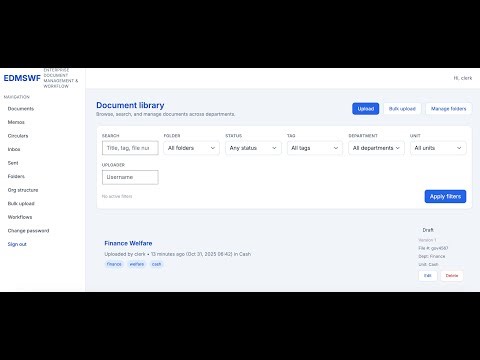
Task: Expand the All folders dropdown
Action: coord(192,148)
